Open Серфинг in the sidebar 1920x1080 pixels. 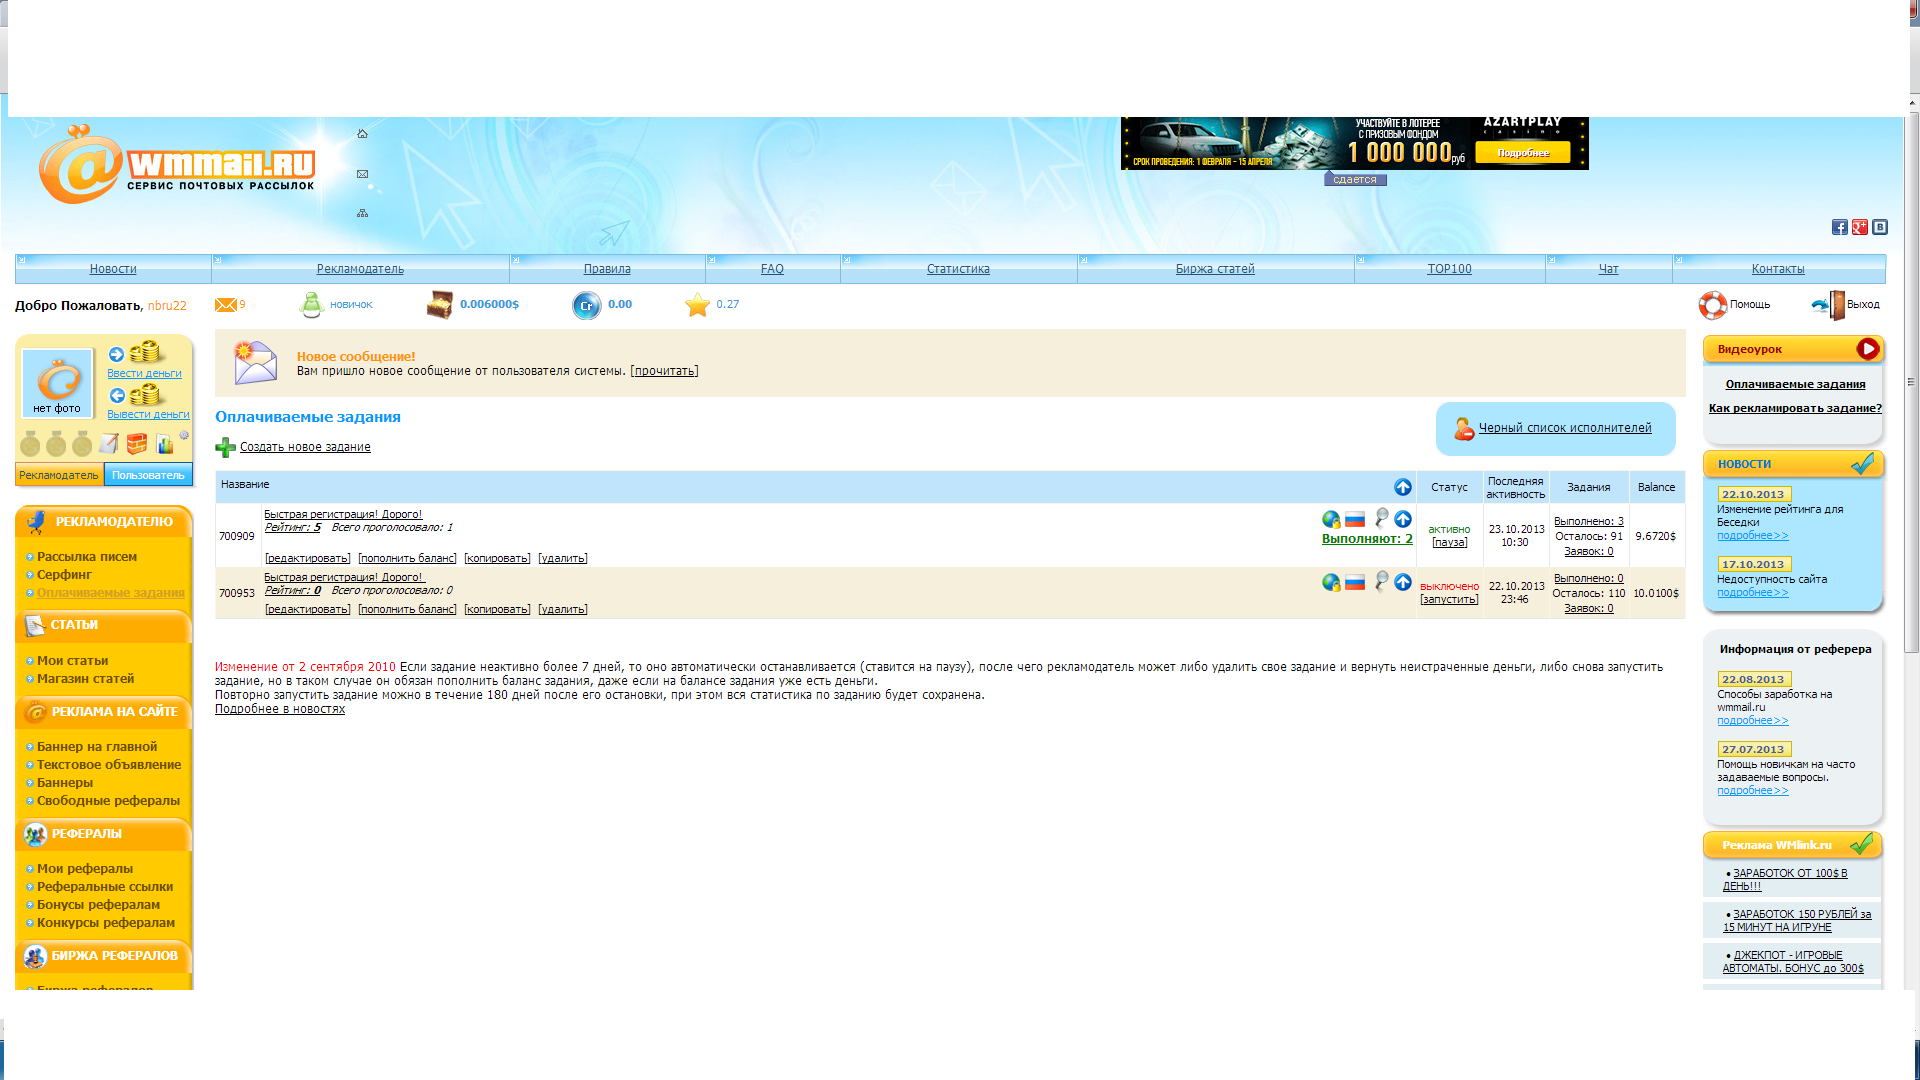(x=64, y=575)
